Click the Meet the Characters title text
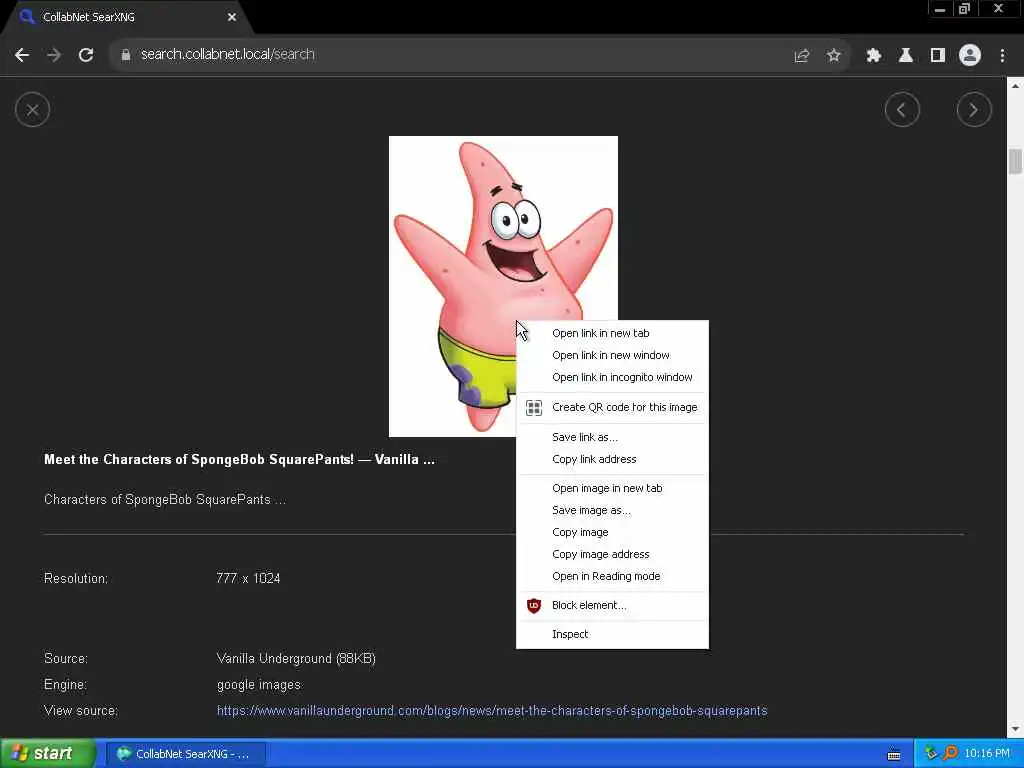Image resolution: width=1024 pixels, height=768 pixels. click(x=239, y=460)
